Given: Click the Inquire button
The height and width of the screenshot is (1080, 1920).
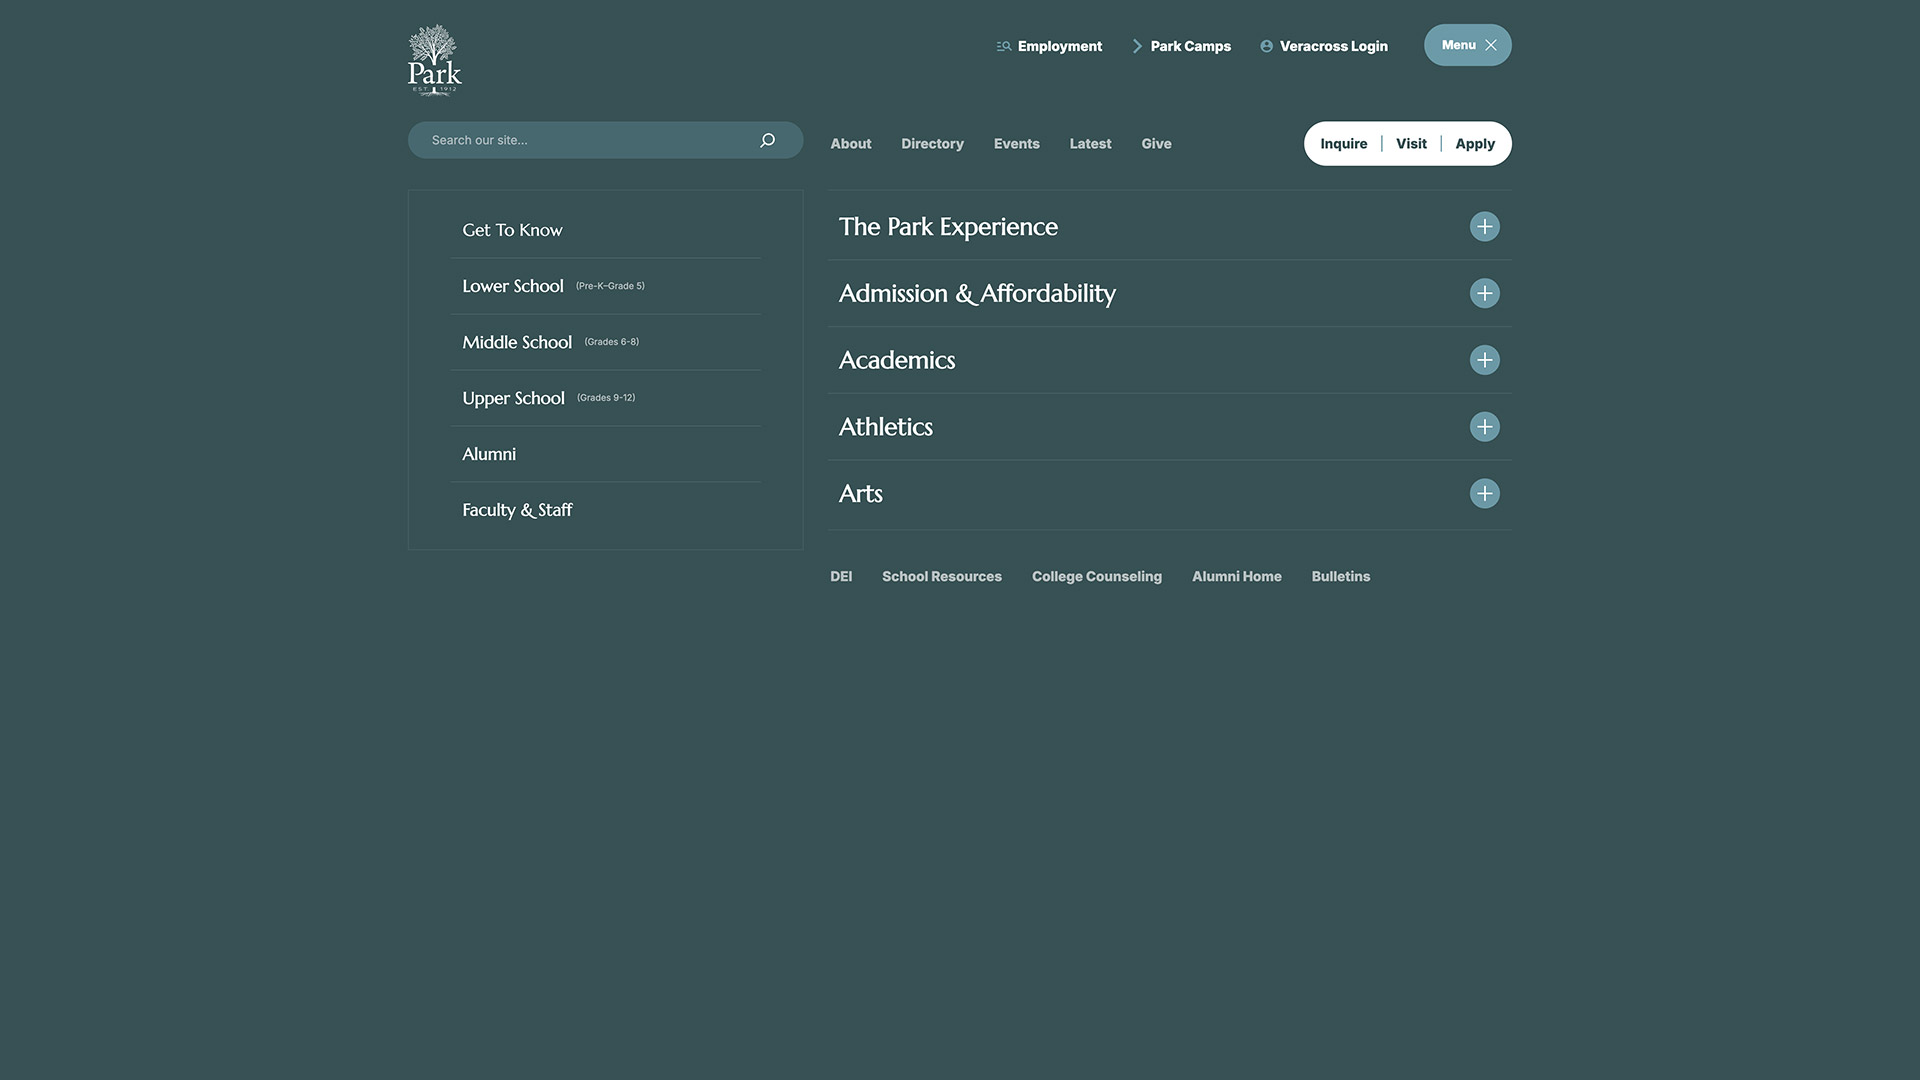Looking at the screenshot, I should pyautogui.click(x=1343, y=144).
